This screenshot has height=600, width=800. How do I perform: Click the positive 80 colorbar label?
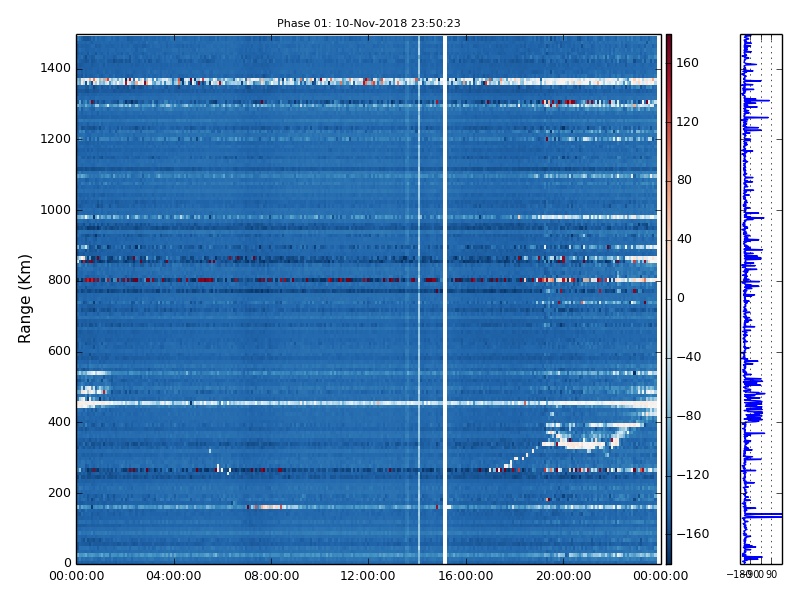[684, 180]
